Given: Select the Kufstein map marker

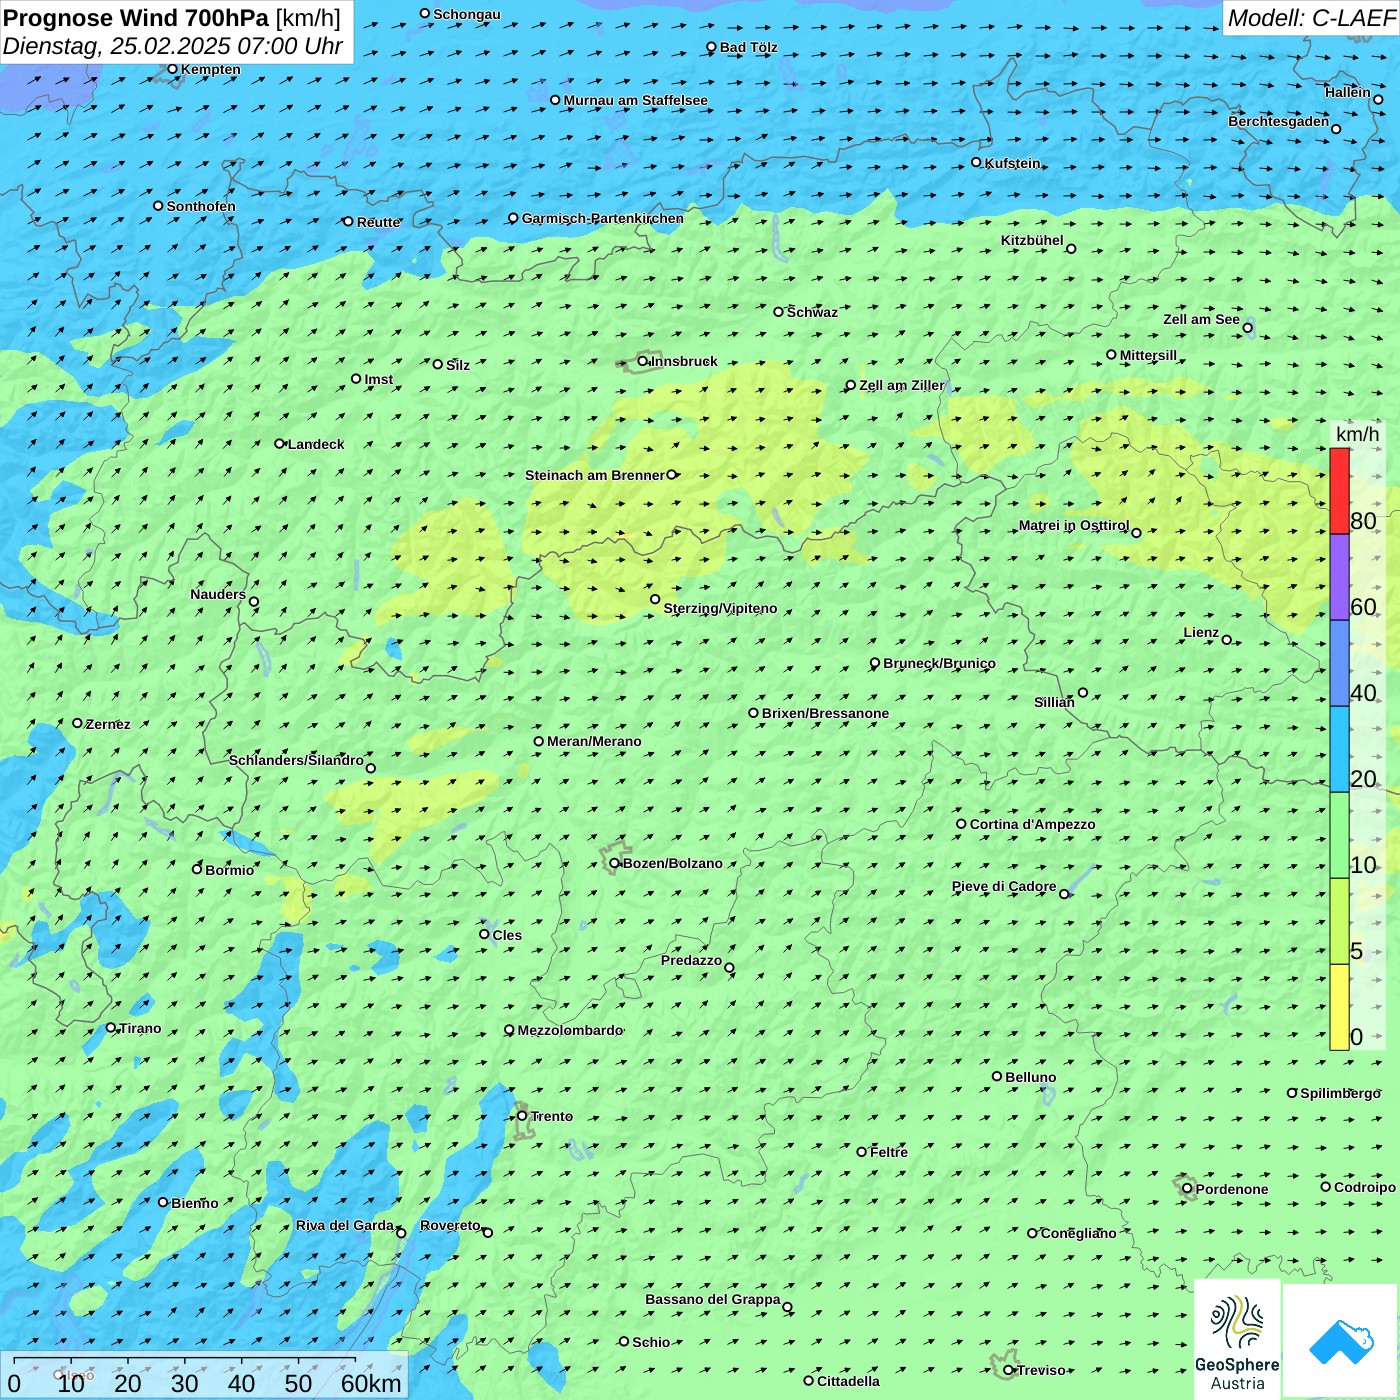Looking at the screenshot, I should coord(977,162).
